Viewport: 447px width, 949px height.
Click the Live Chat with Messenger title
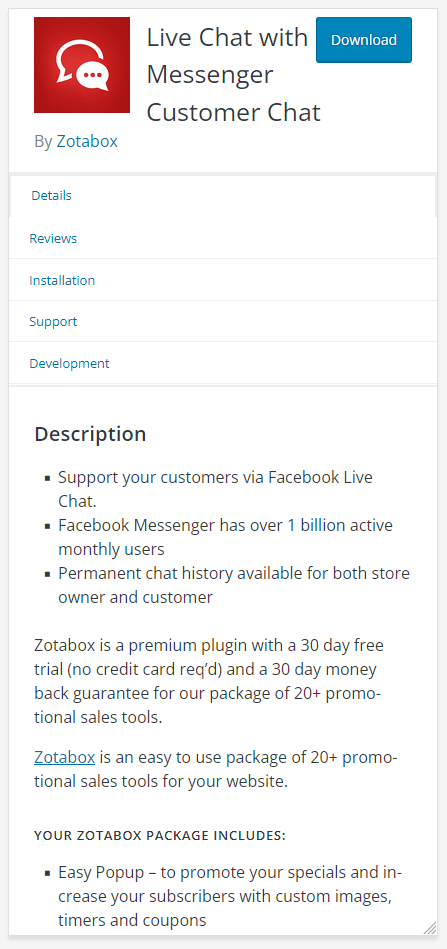[x=233, y=75]
